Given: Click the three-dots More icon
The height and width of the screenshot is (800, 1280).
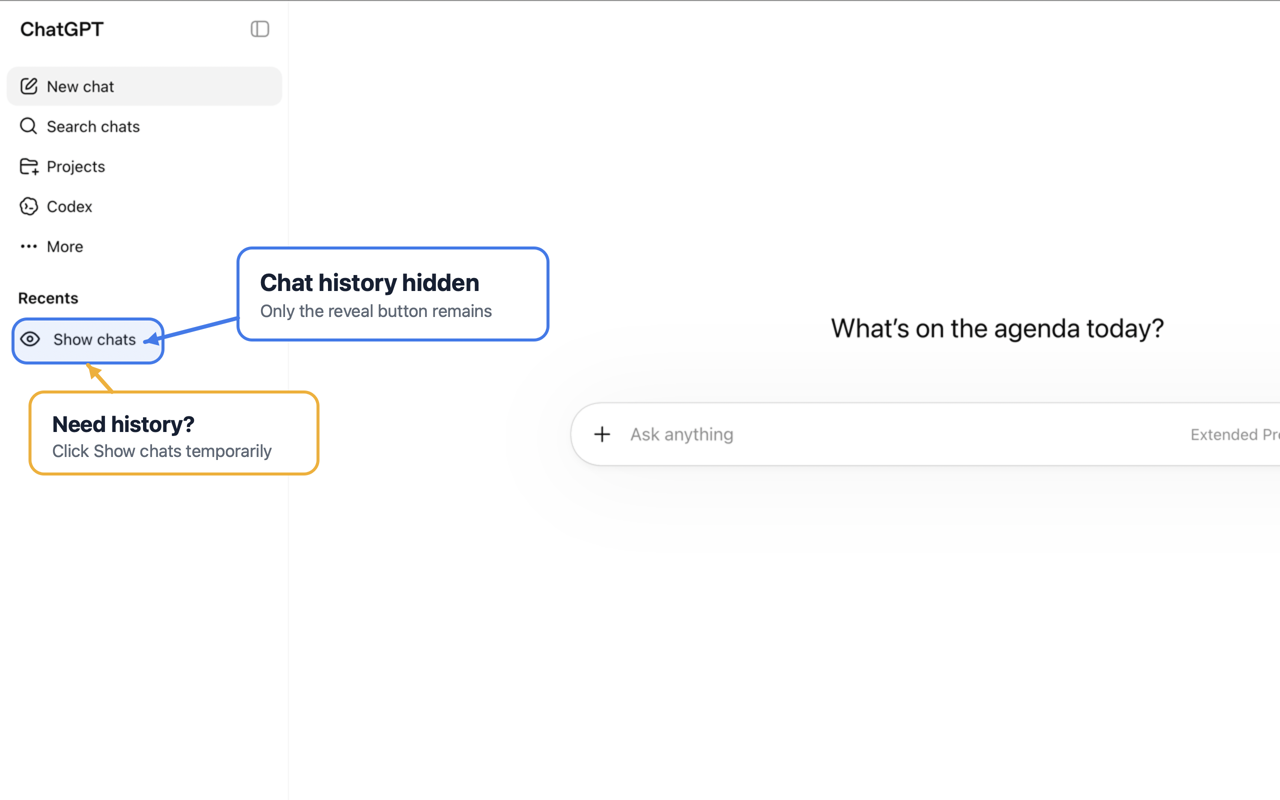Looking at the screenshot, I should [x=29, y=246].
